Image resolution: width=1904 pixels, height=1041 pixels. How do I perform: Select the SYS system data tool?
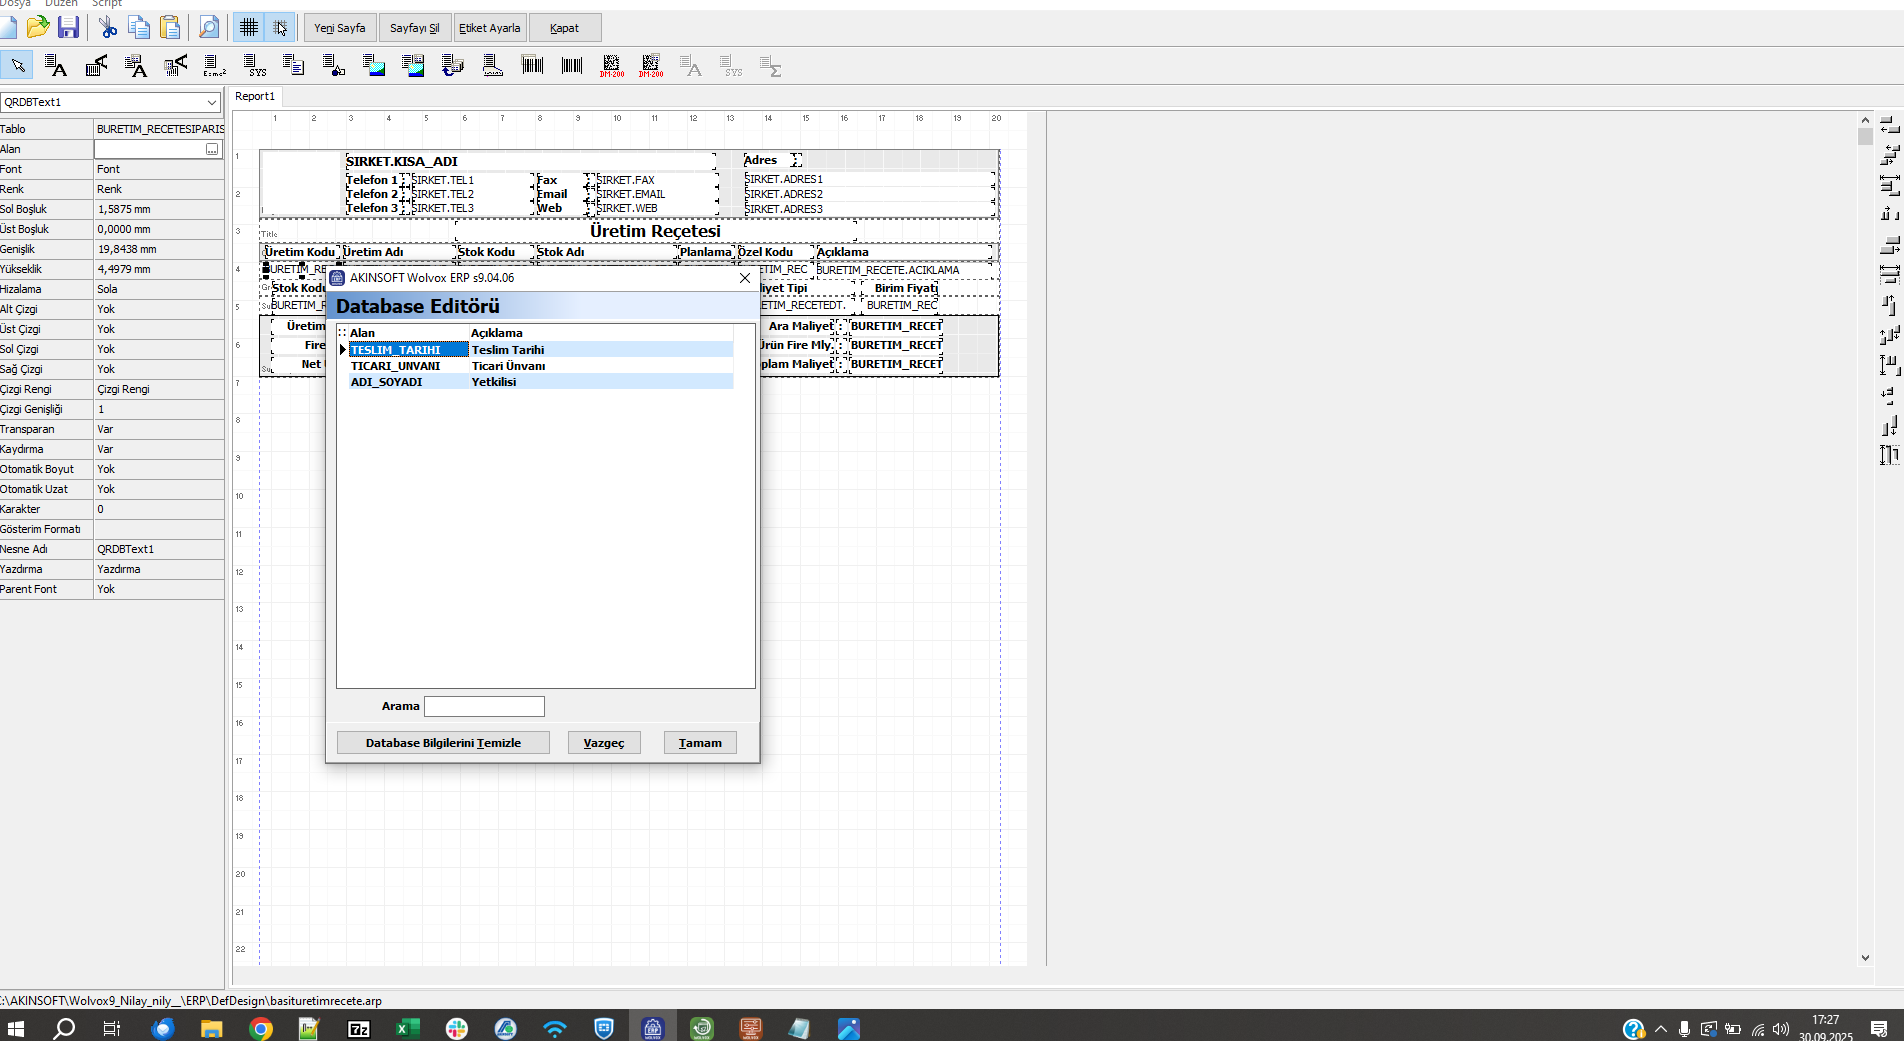(254, 66)
